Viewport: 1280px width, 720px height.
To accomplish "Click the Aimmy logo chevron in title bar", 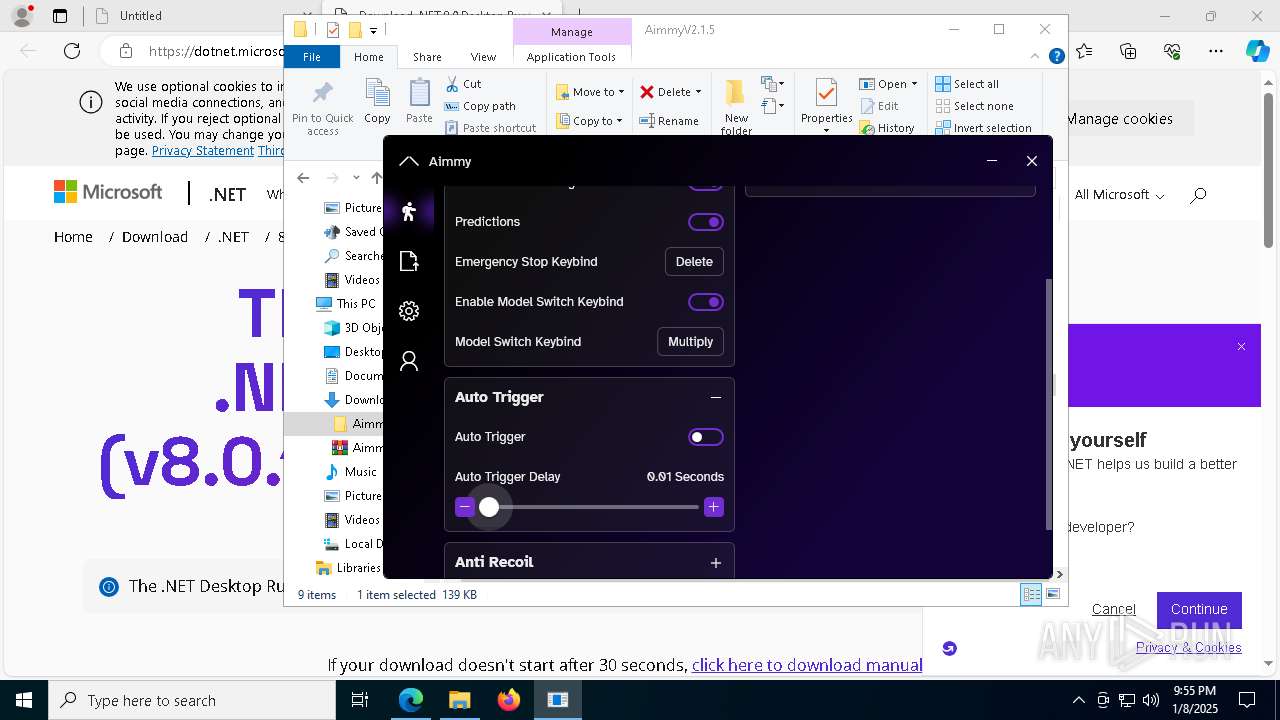I will point(408,161).
